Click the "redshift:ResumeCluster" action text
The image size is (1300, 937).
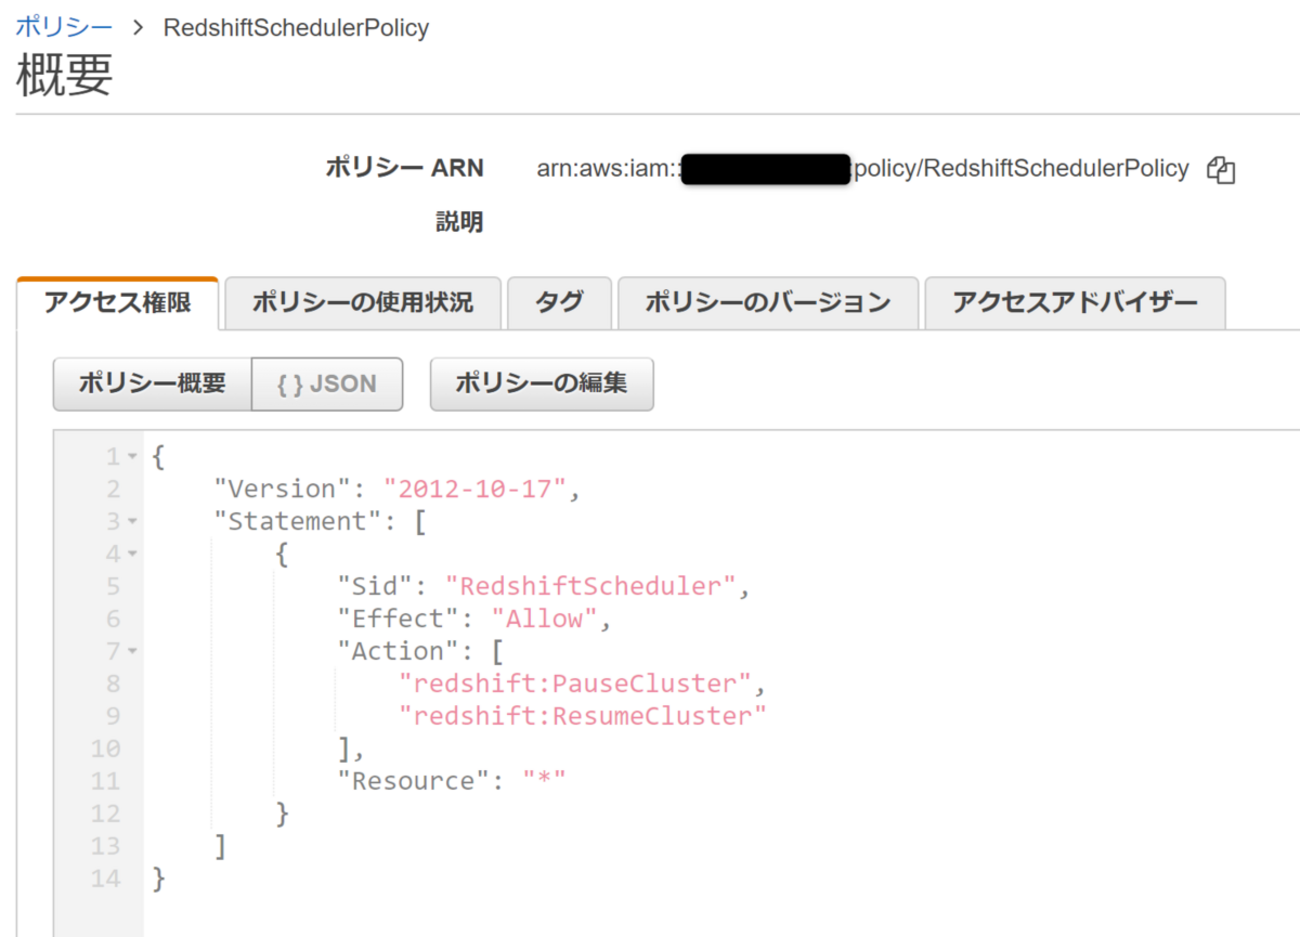coord(583,716)
